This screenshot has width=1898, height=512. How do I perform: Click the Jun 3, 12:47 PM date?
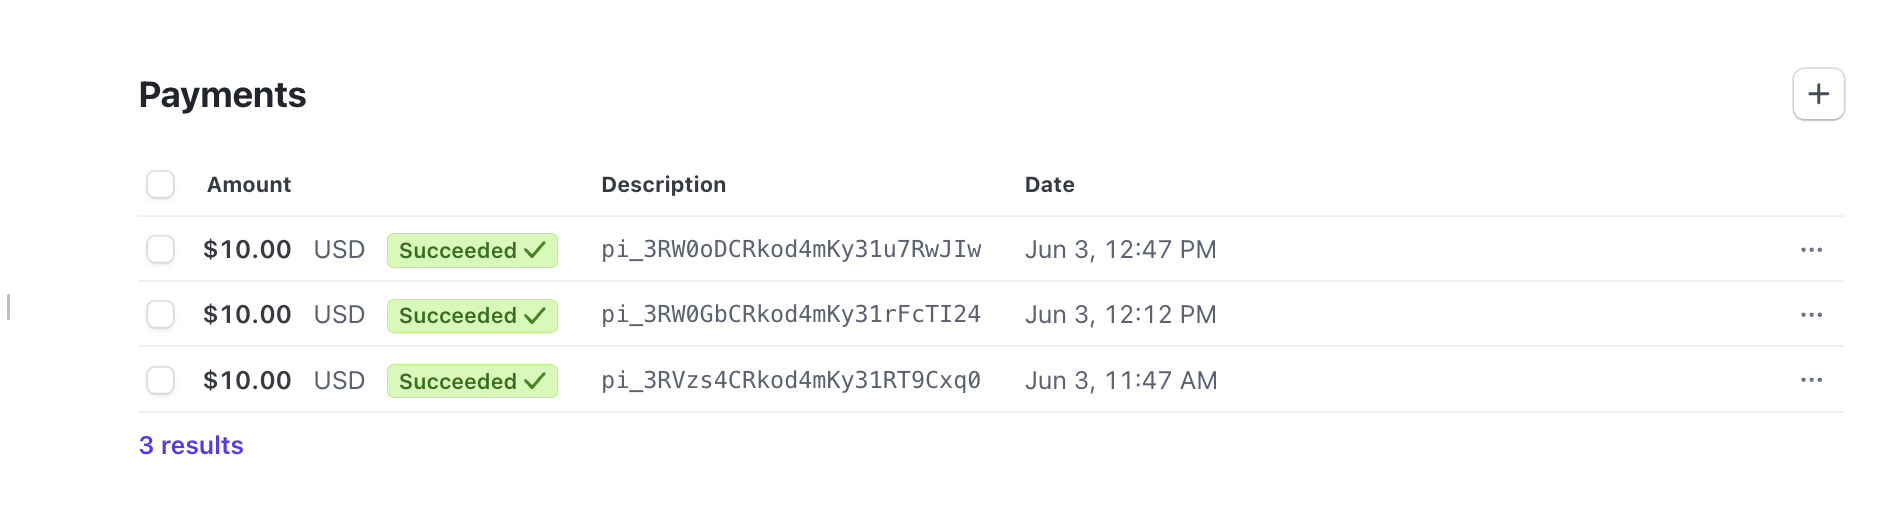tap(1120, 250)
